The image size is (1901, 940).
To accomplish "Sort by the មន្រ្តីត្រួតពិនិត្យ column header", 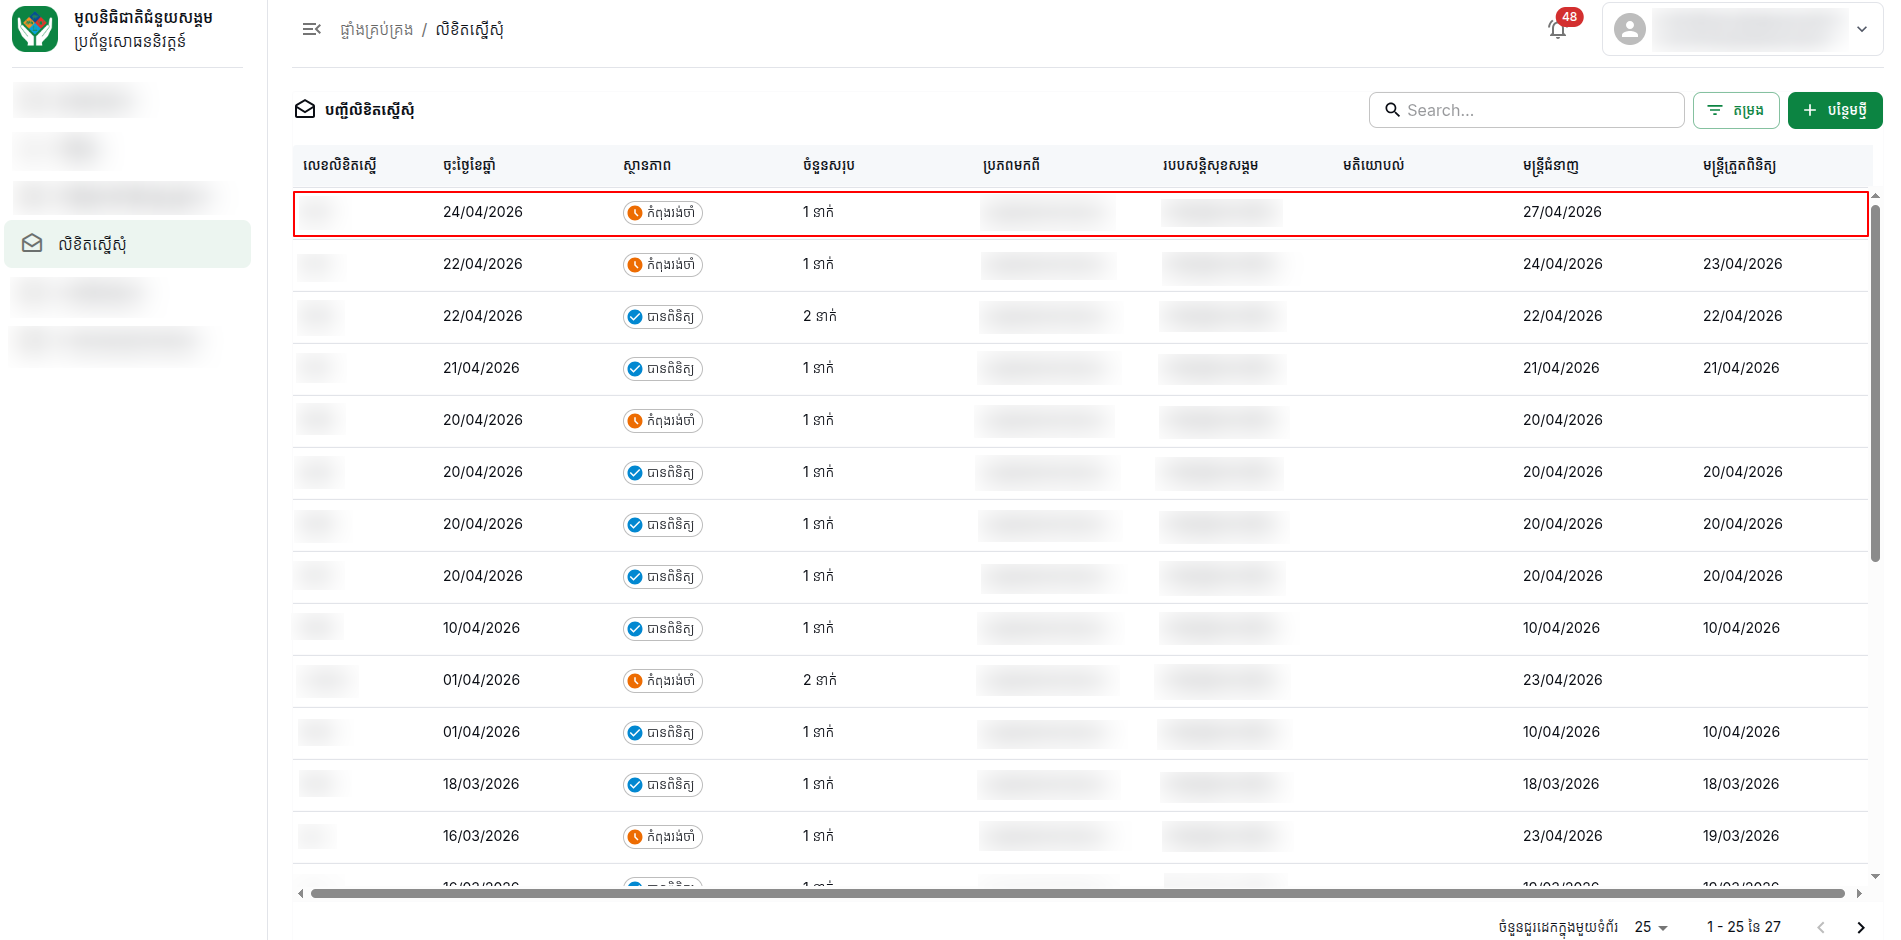I will pyautogui.click(x=1739, y=165).
